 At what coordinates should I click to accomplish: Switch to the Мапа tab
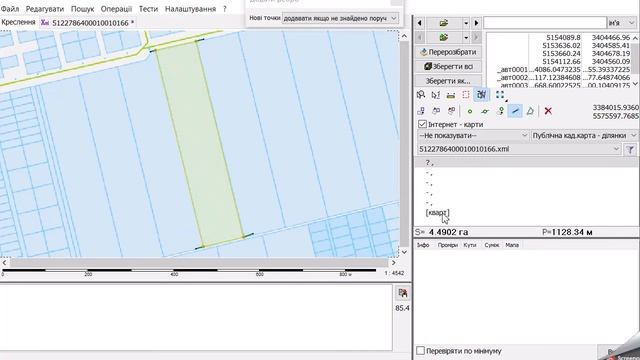(512, 245)
